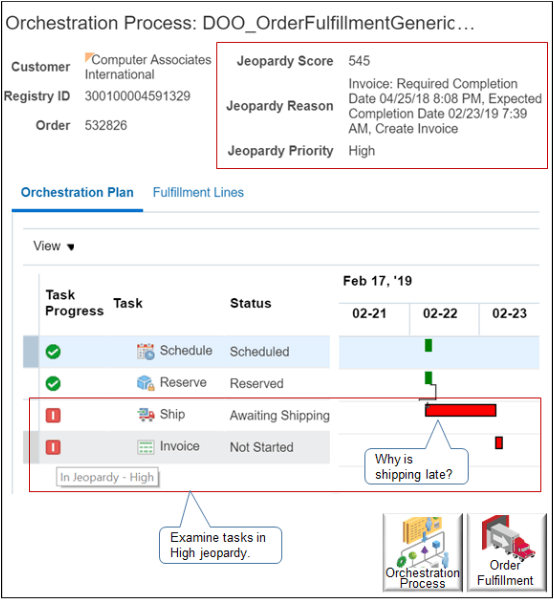Click the green check icon in Reserve row
Image resolution: width=554 pixels, height=600 pixels.
tap(53, 383)
